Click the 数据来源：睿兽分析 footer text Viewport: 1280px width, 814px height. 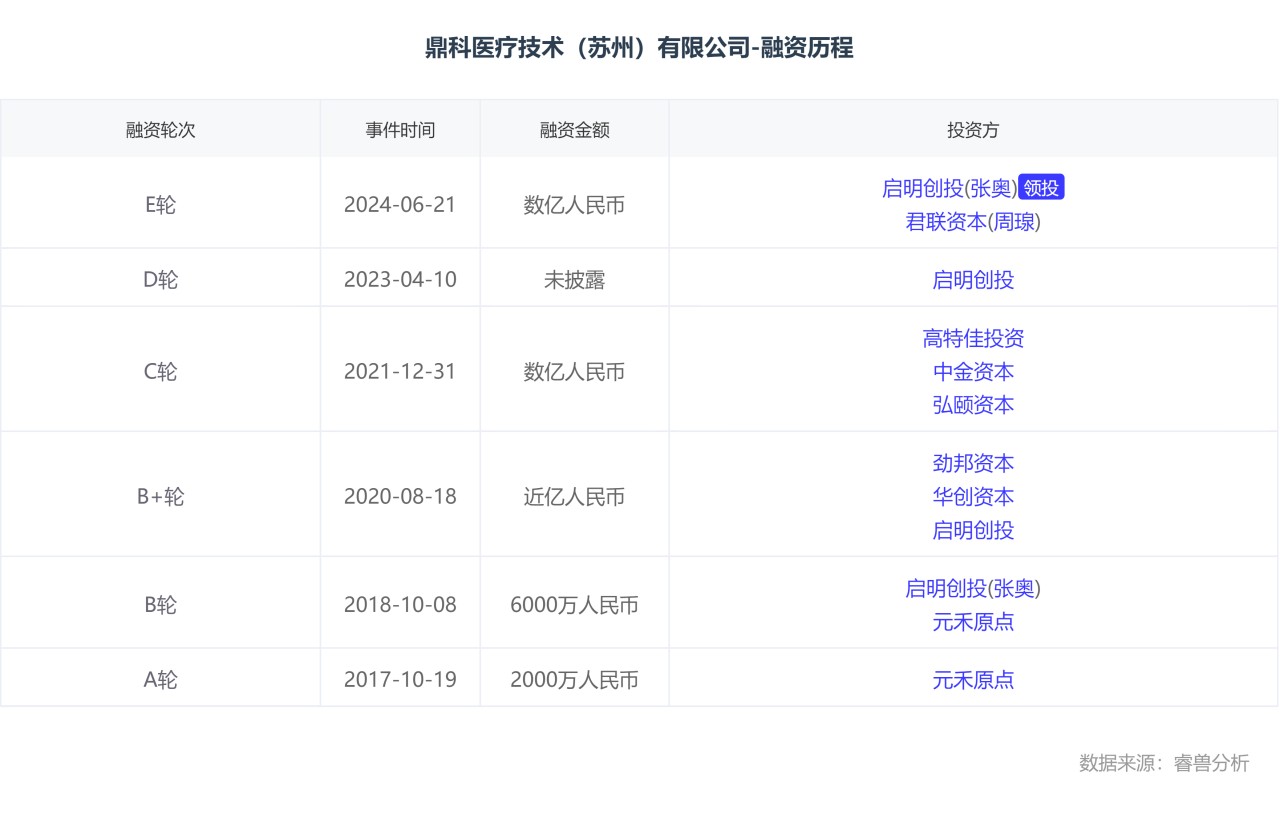coord(1164,763)
